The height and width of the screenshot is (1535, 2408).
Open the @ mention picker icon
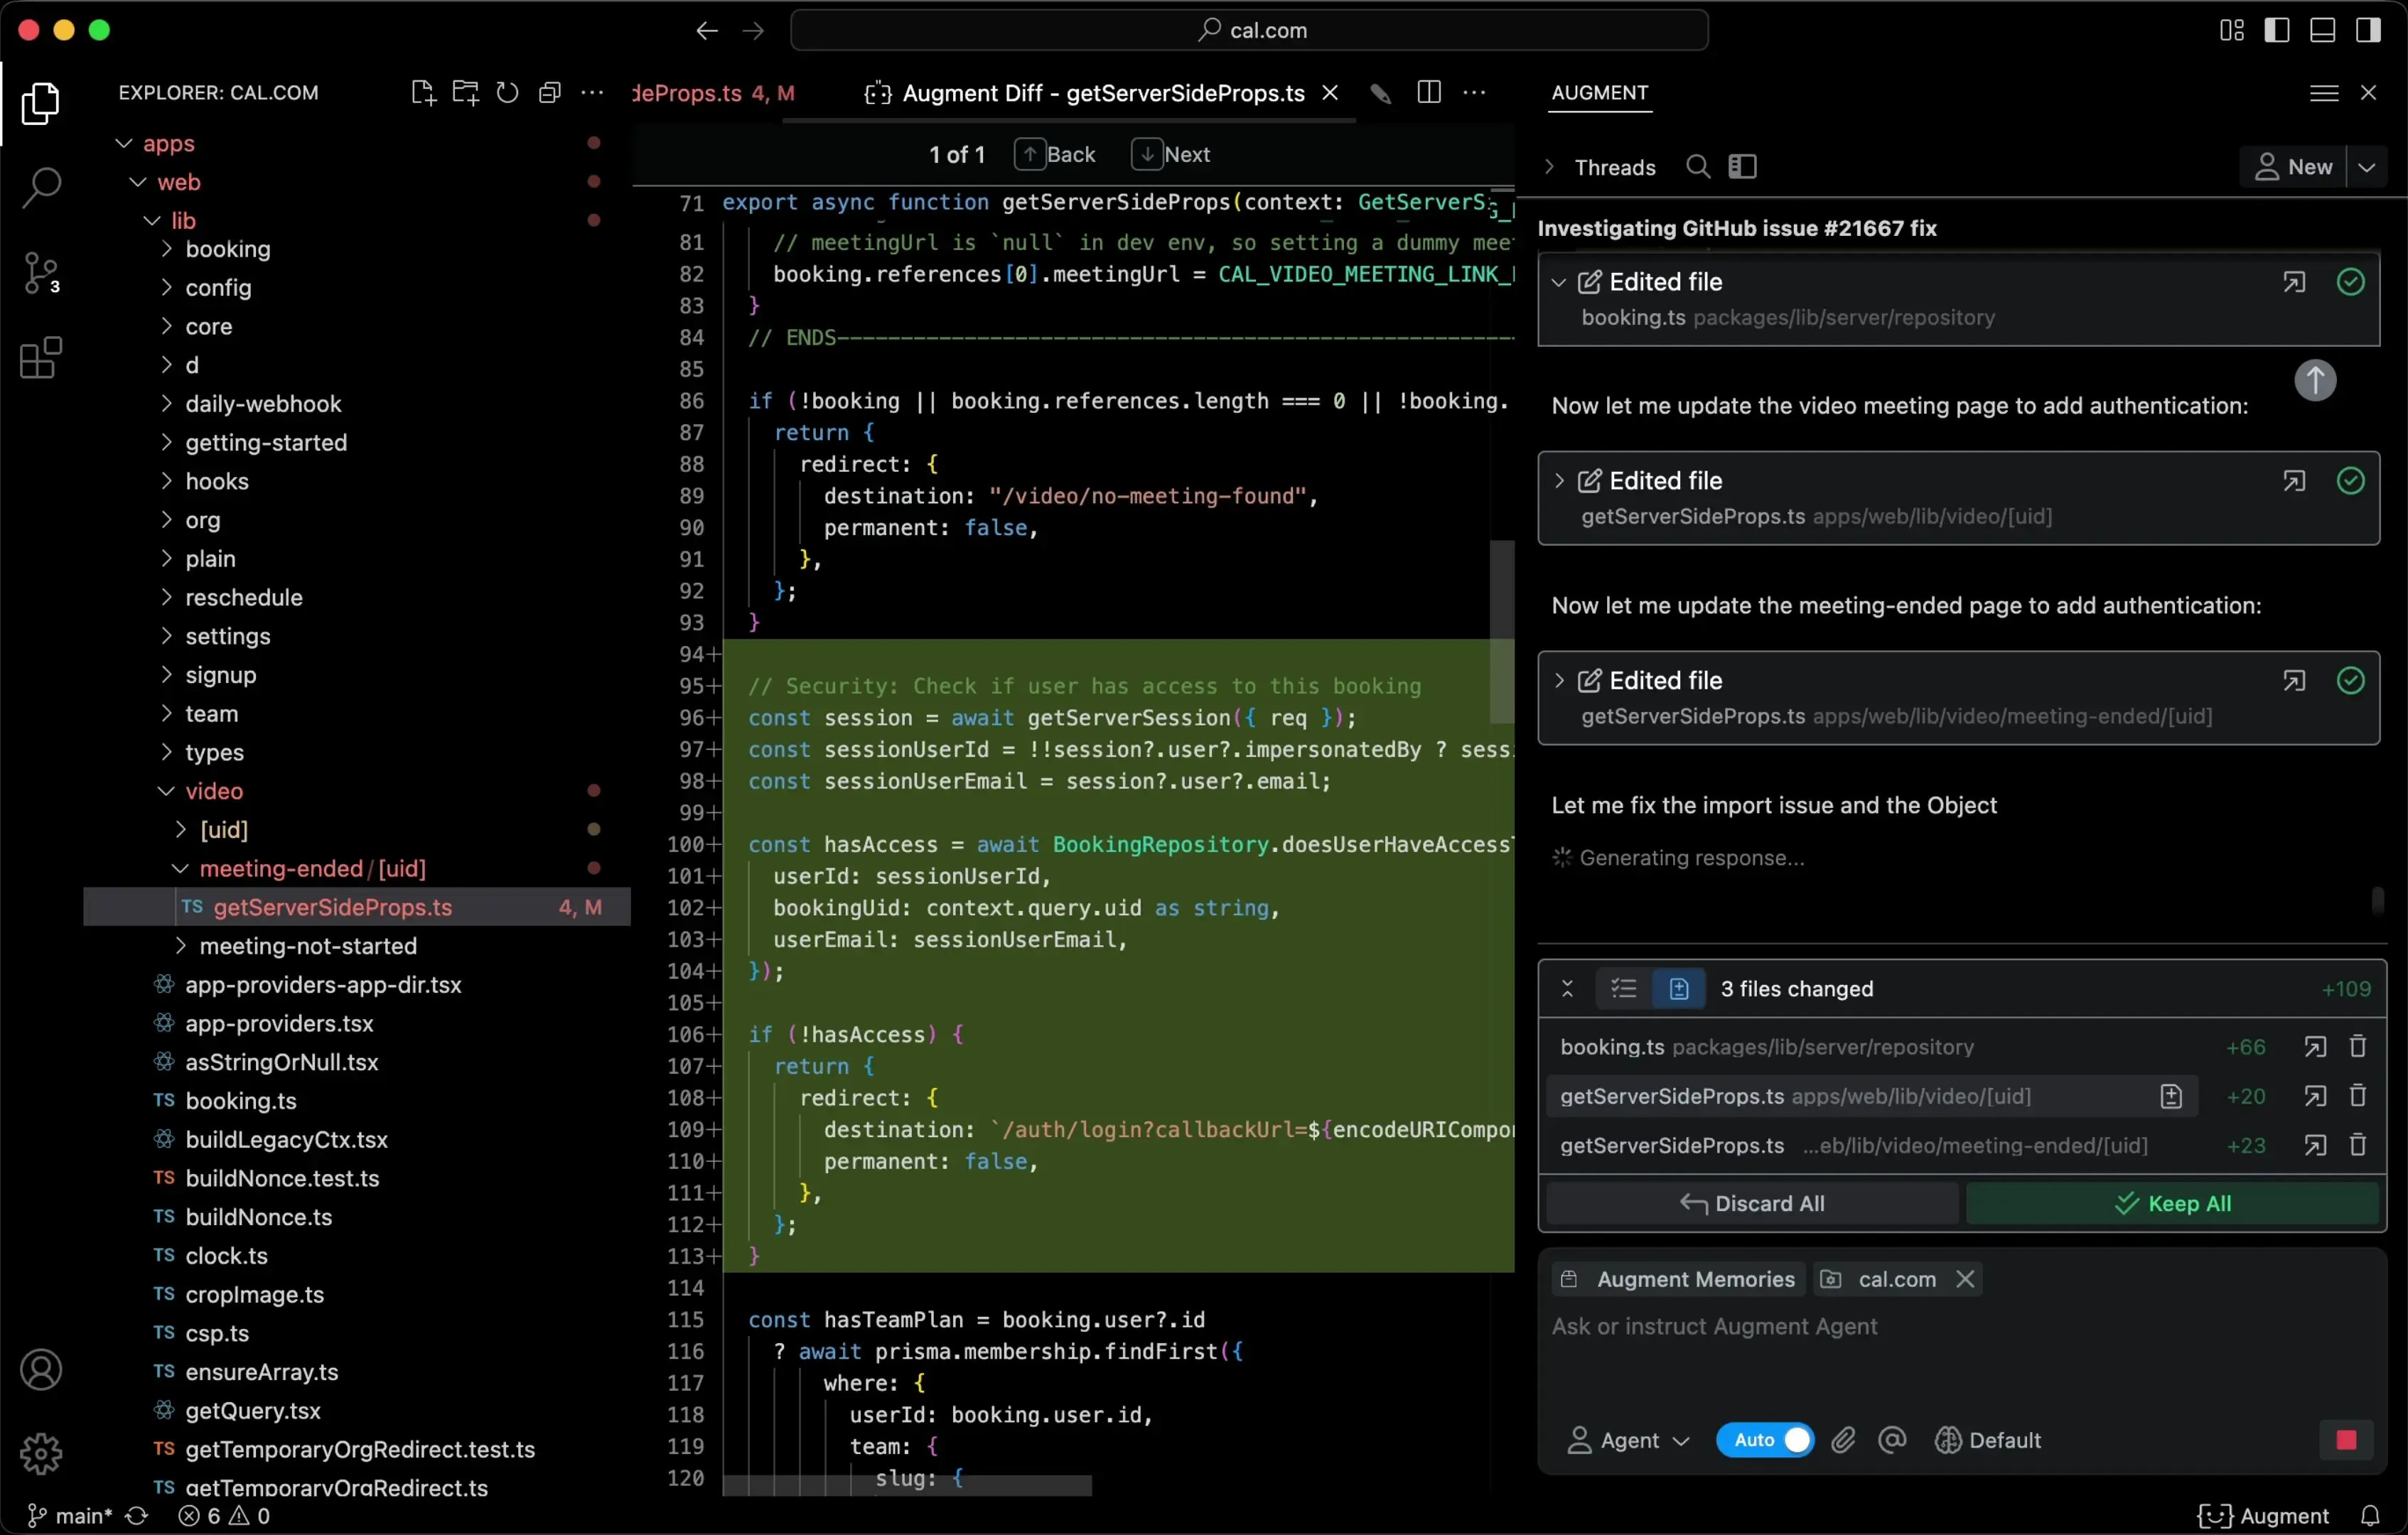click(1893, 1440)
